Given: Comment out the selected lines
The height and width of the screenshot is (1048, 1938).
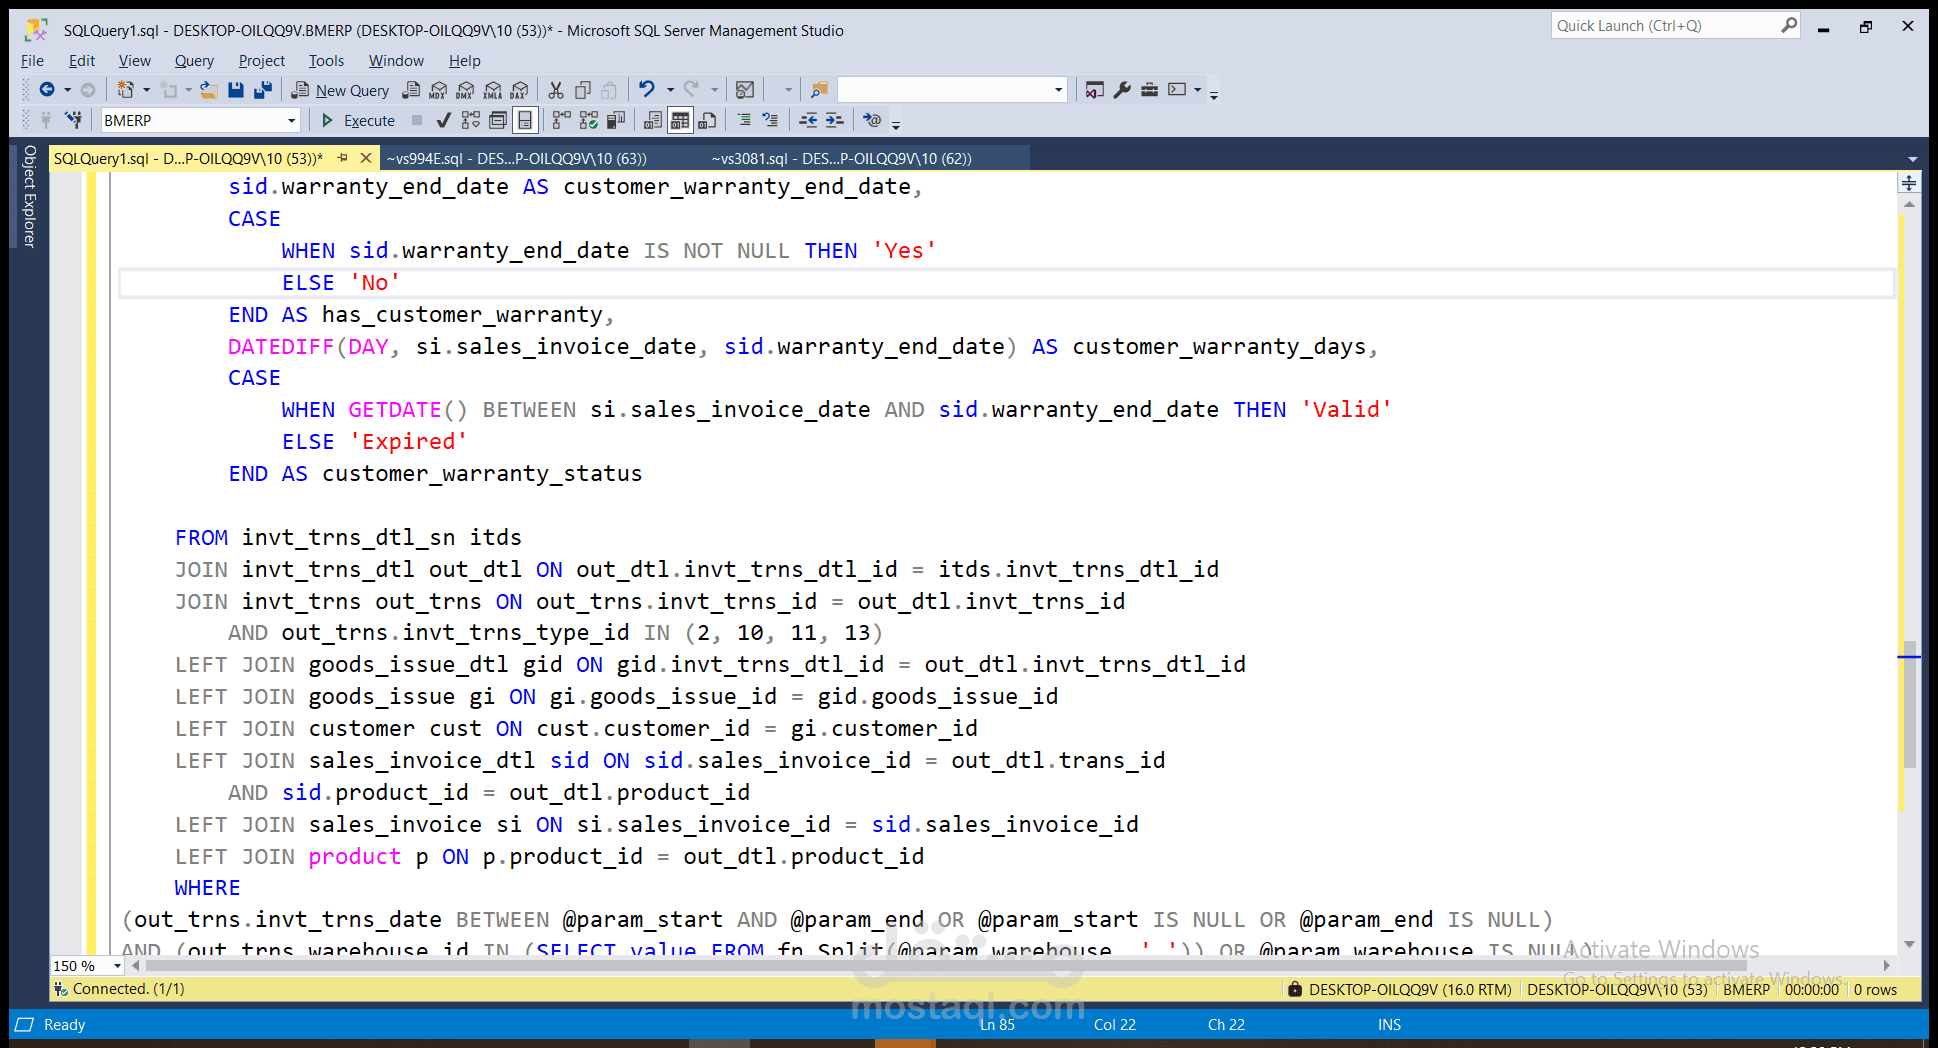Looking at the screenshot, I should [744, 120].
